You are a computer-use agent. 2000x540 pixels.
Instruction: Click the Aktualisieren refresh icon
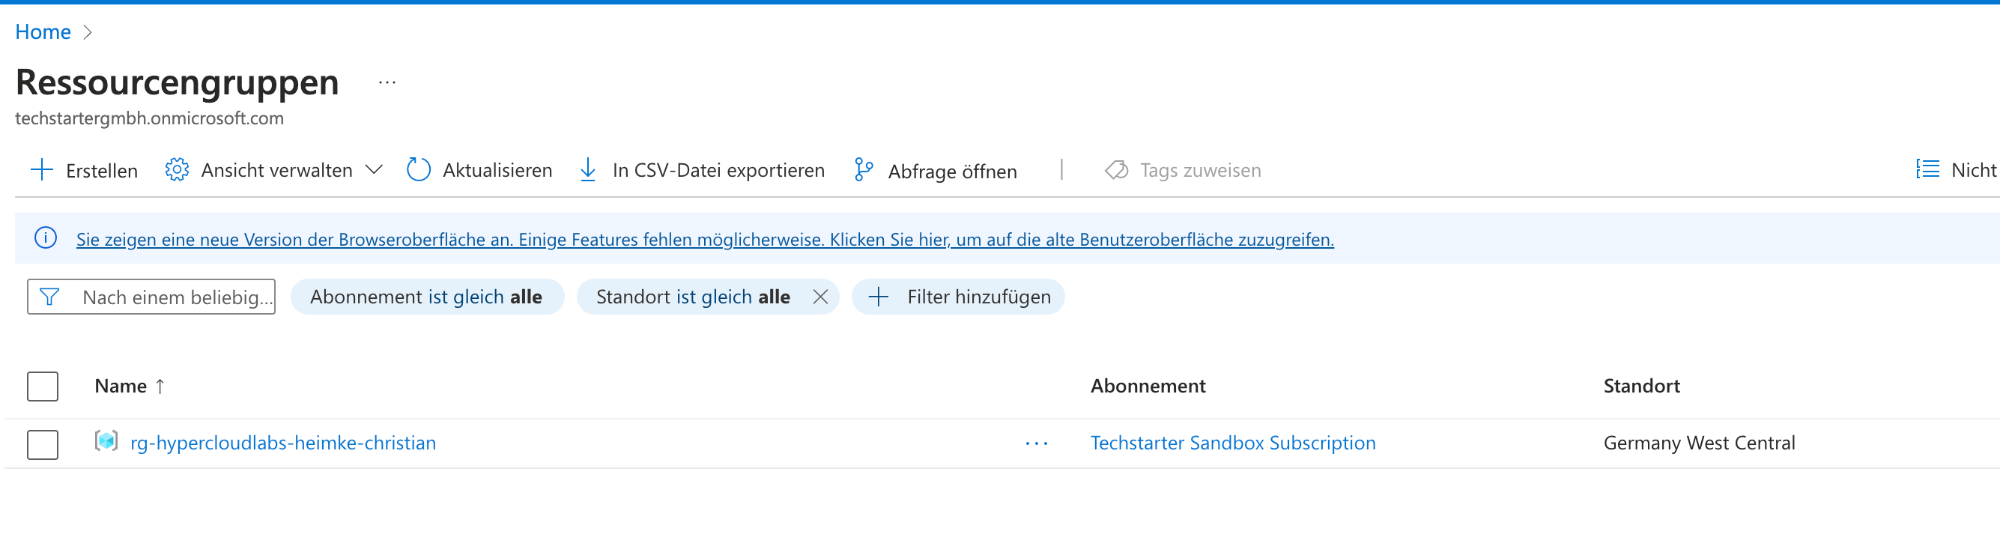click(x=419, y=170)
